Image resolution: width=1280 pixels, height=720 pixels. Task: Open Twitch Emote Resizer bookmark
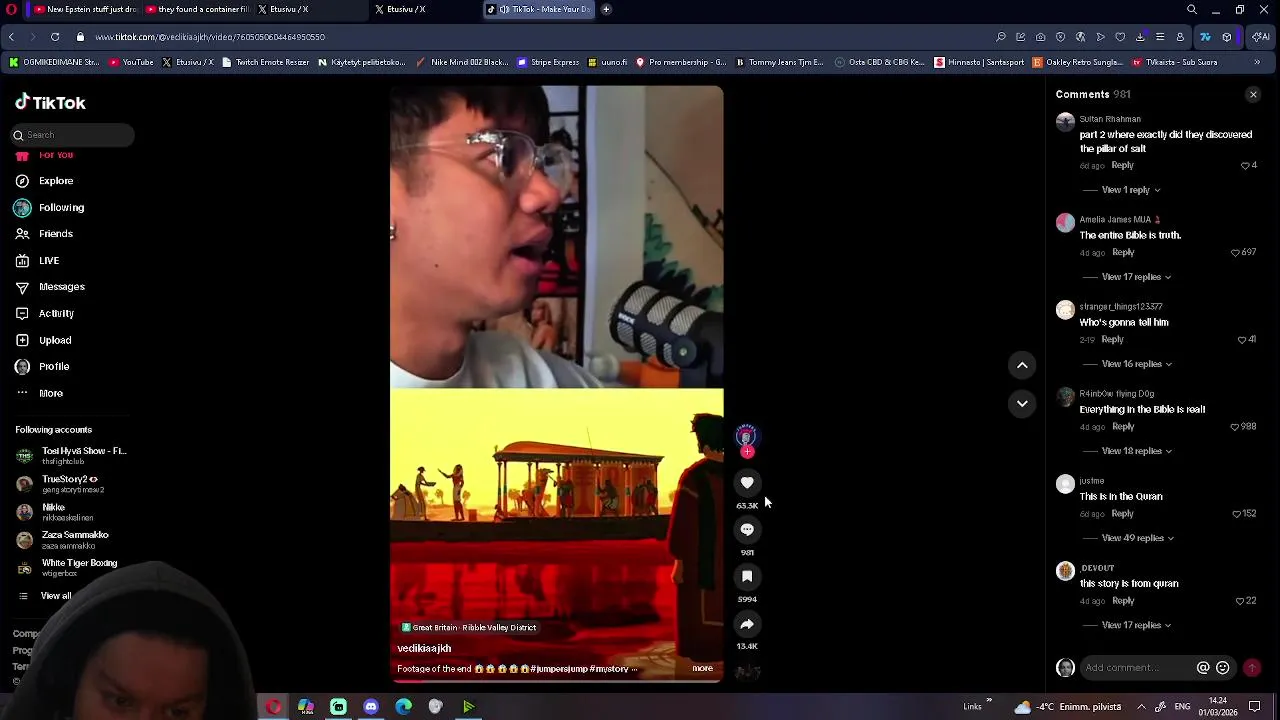(265, 62)
